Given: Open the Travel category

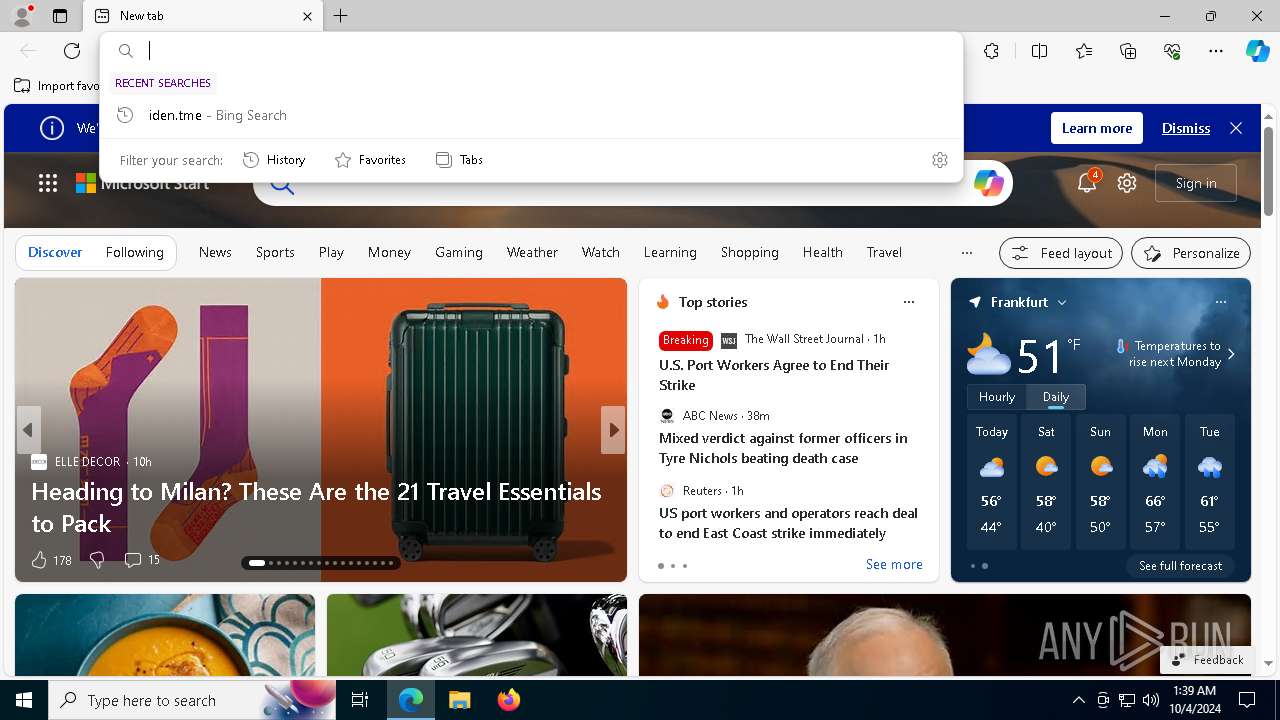Looking at the screenshot, I should (x=884, y=252).
